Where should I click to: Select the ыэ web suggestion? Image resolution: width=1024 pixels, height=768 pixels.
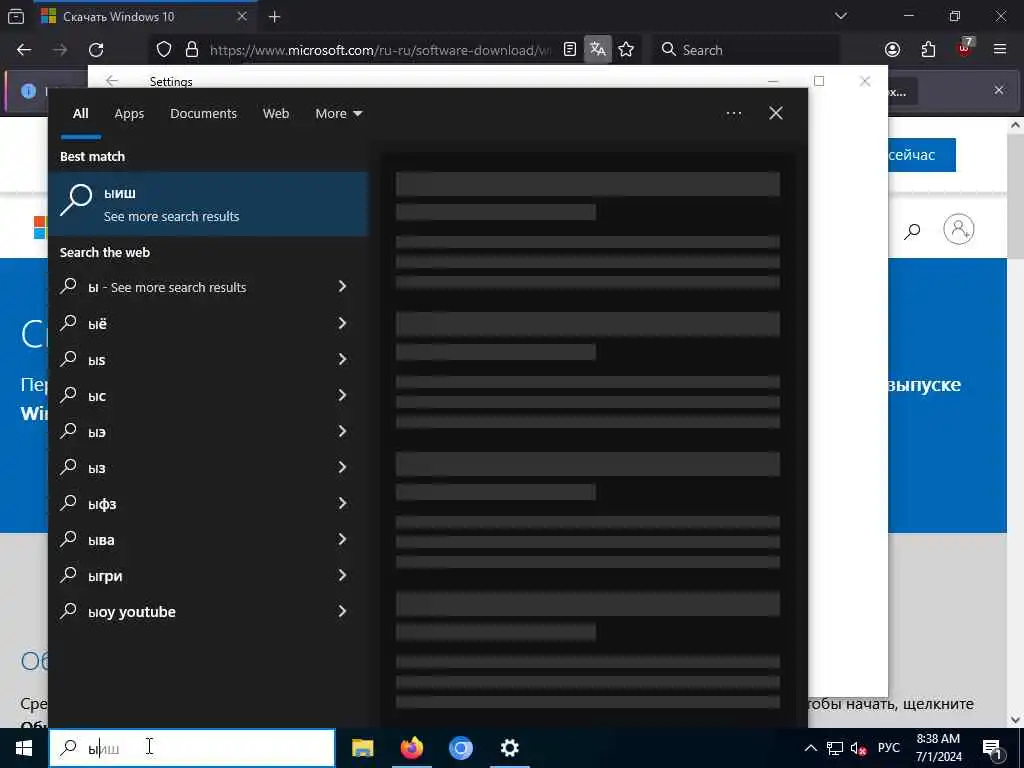(208, 431)
